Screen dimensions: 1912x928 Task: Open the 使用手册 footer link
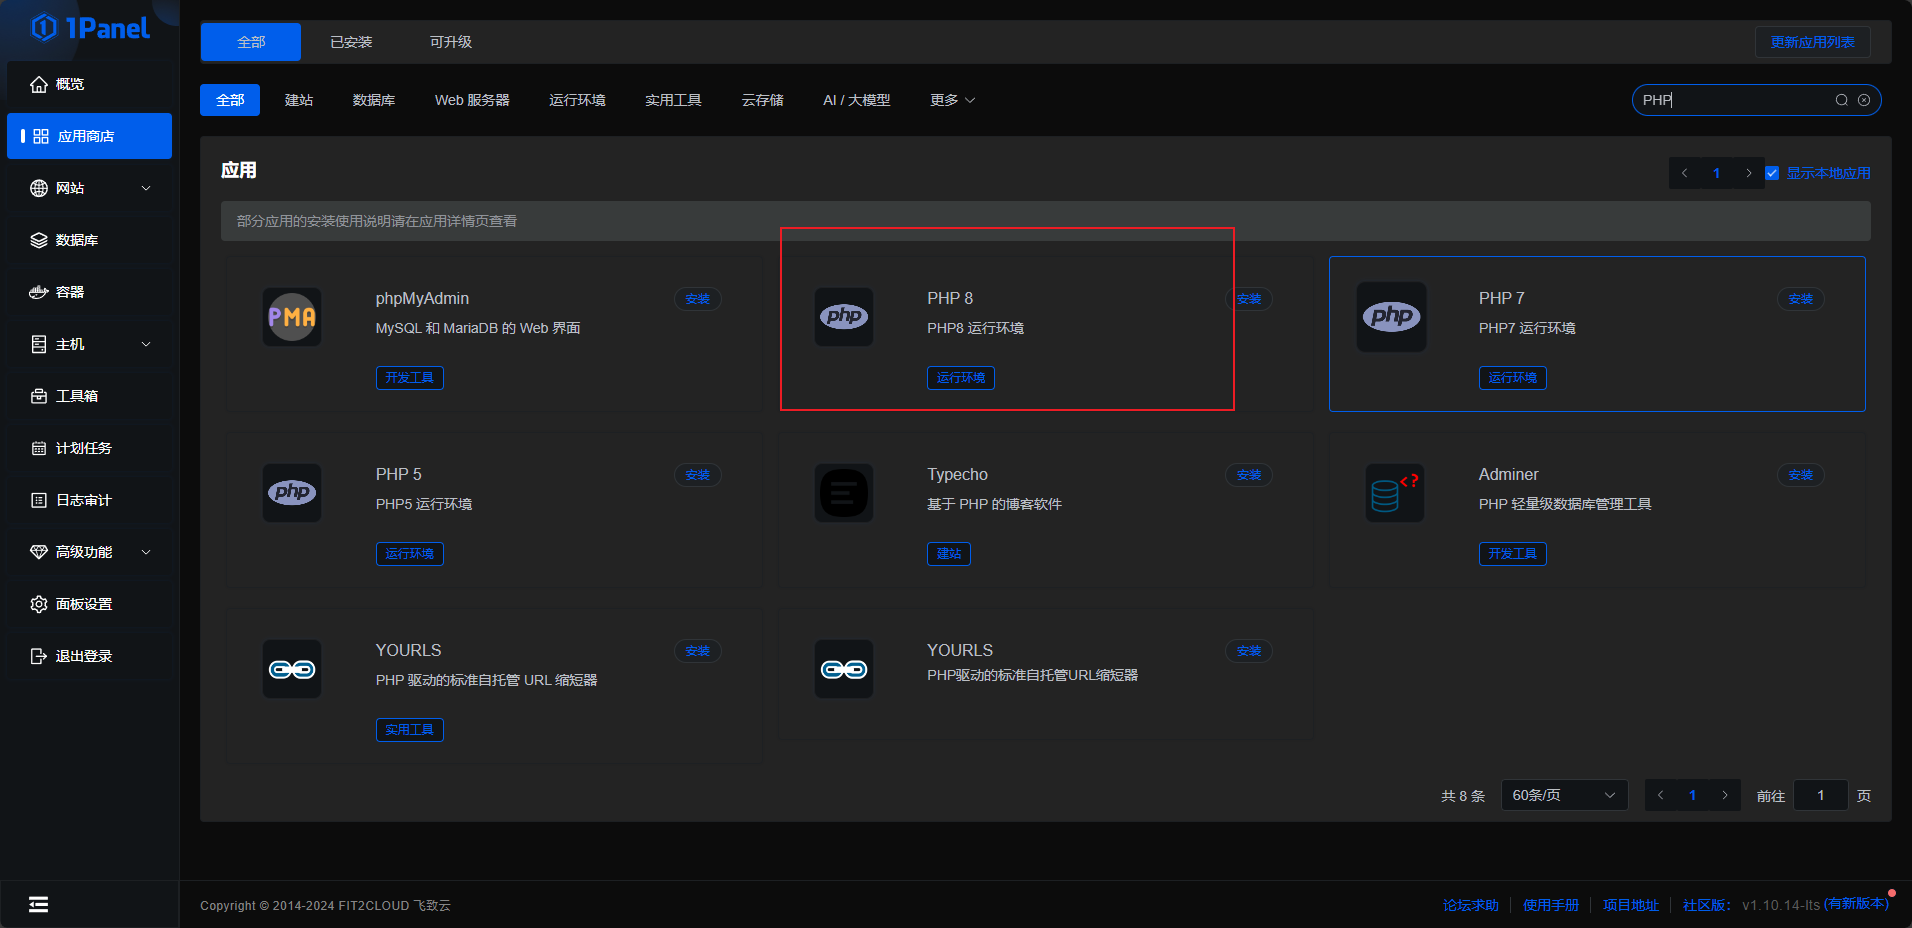[x=1551, y=905]
